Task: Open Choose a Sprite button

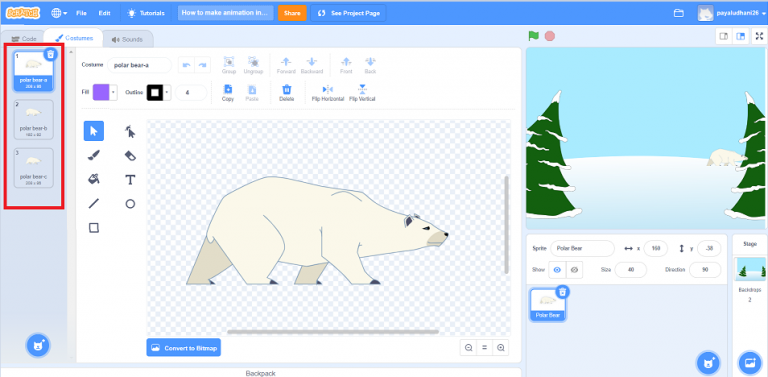Action: (x=708, y=363)
